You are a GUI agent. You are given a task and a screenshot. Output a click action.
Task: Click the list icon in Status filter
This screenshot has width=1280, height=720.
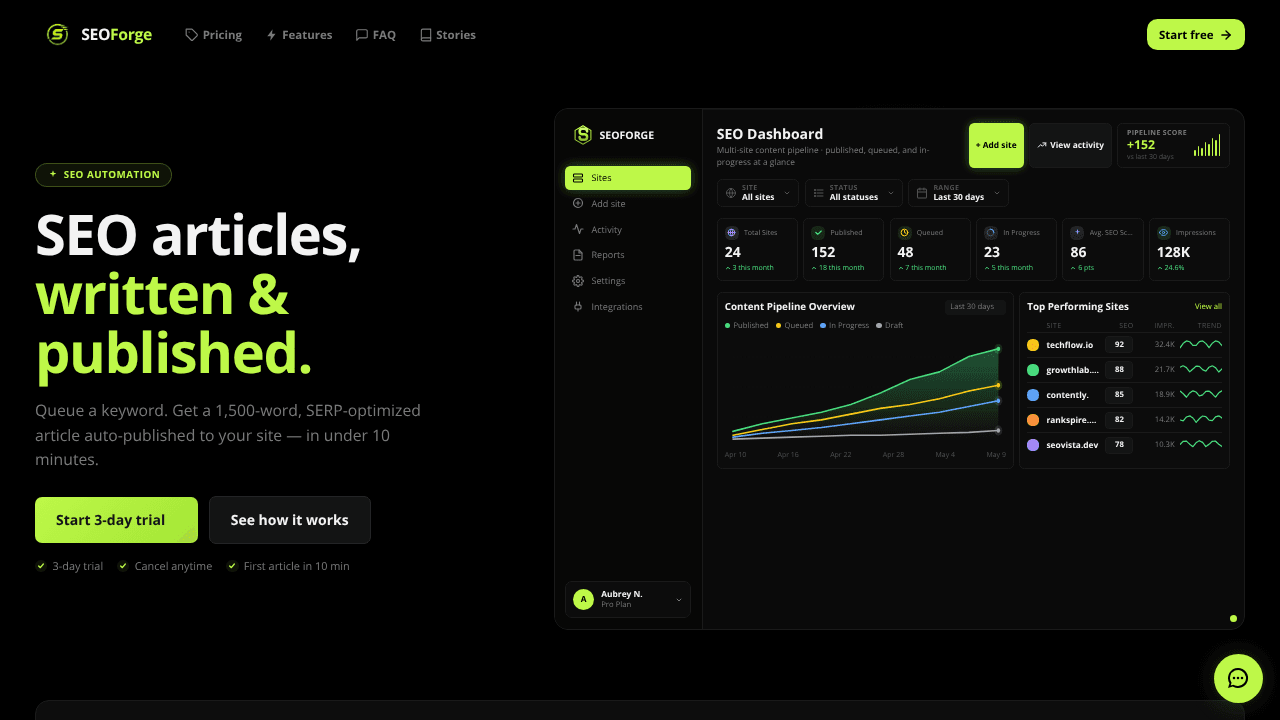click(818, 193)
